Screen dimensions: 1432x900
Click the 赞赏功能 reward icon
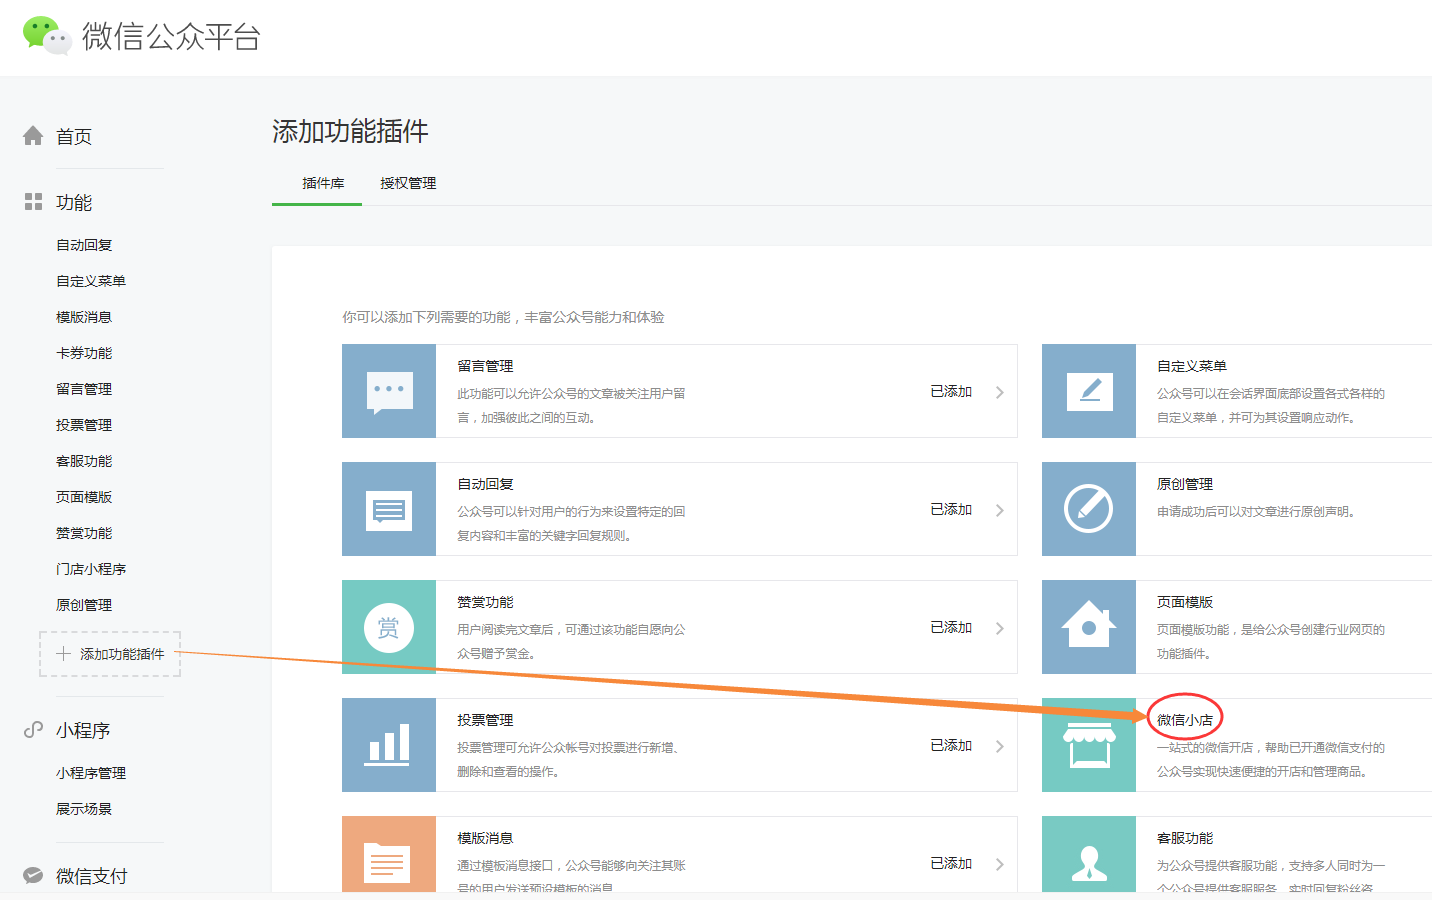[x=389, y=627]
